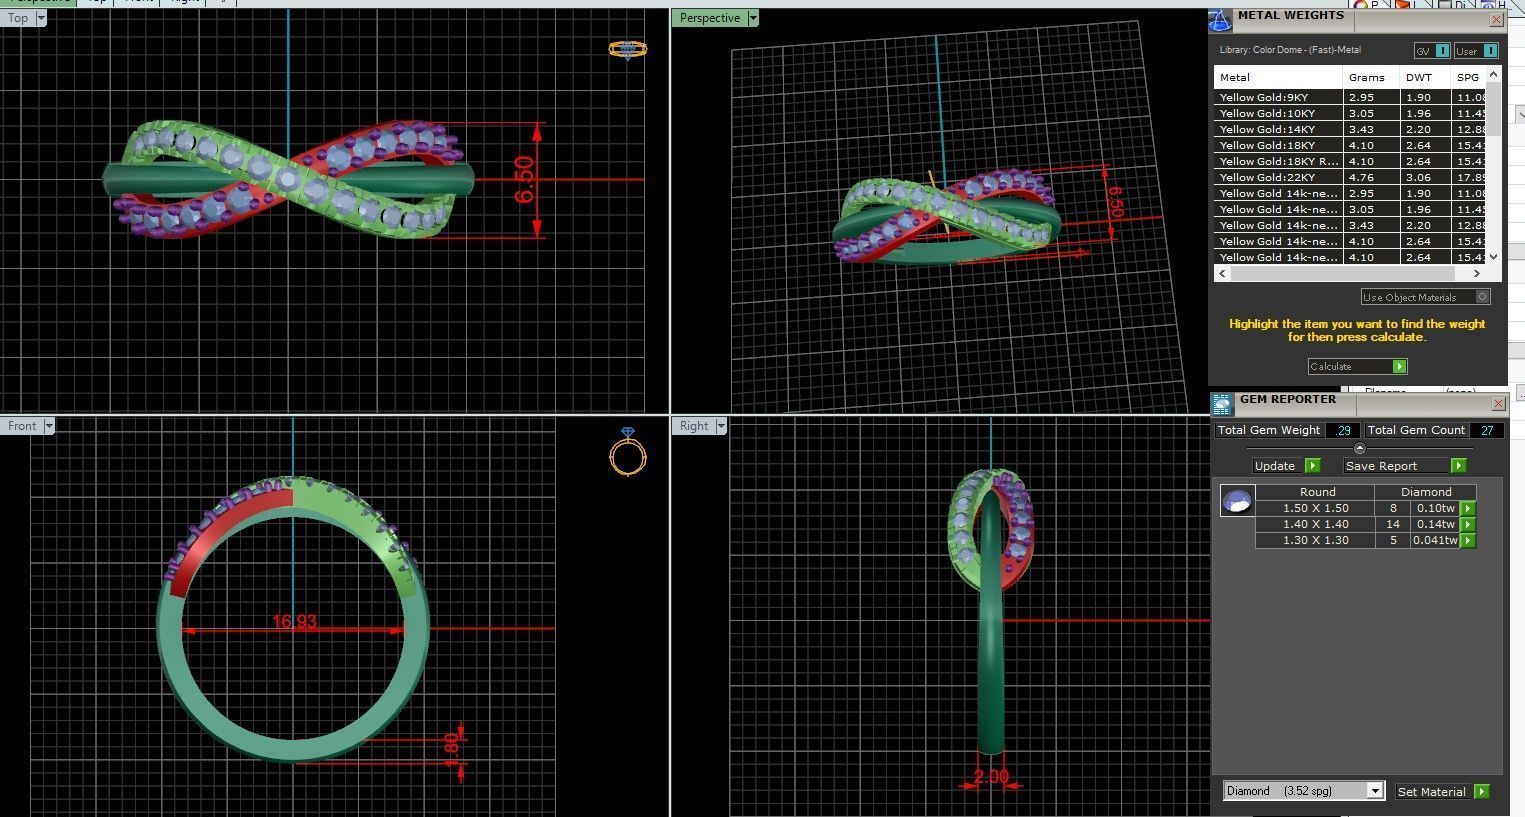1525x817 pixels.
Task: Collapse Gem Reporter header with up-arrow handle
Action: tap(1359, 448)
